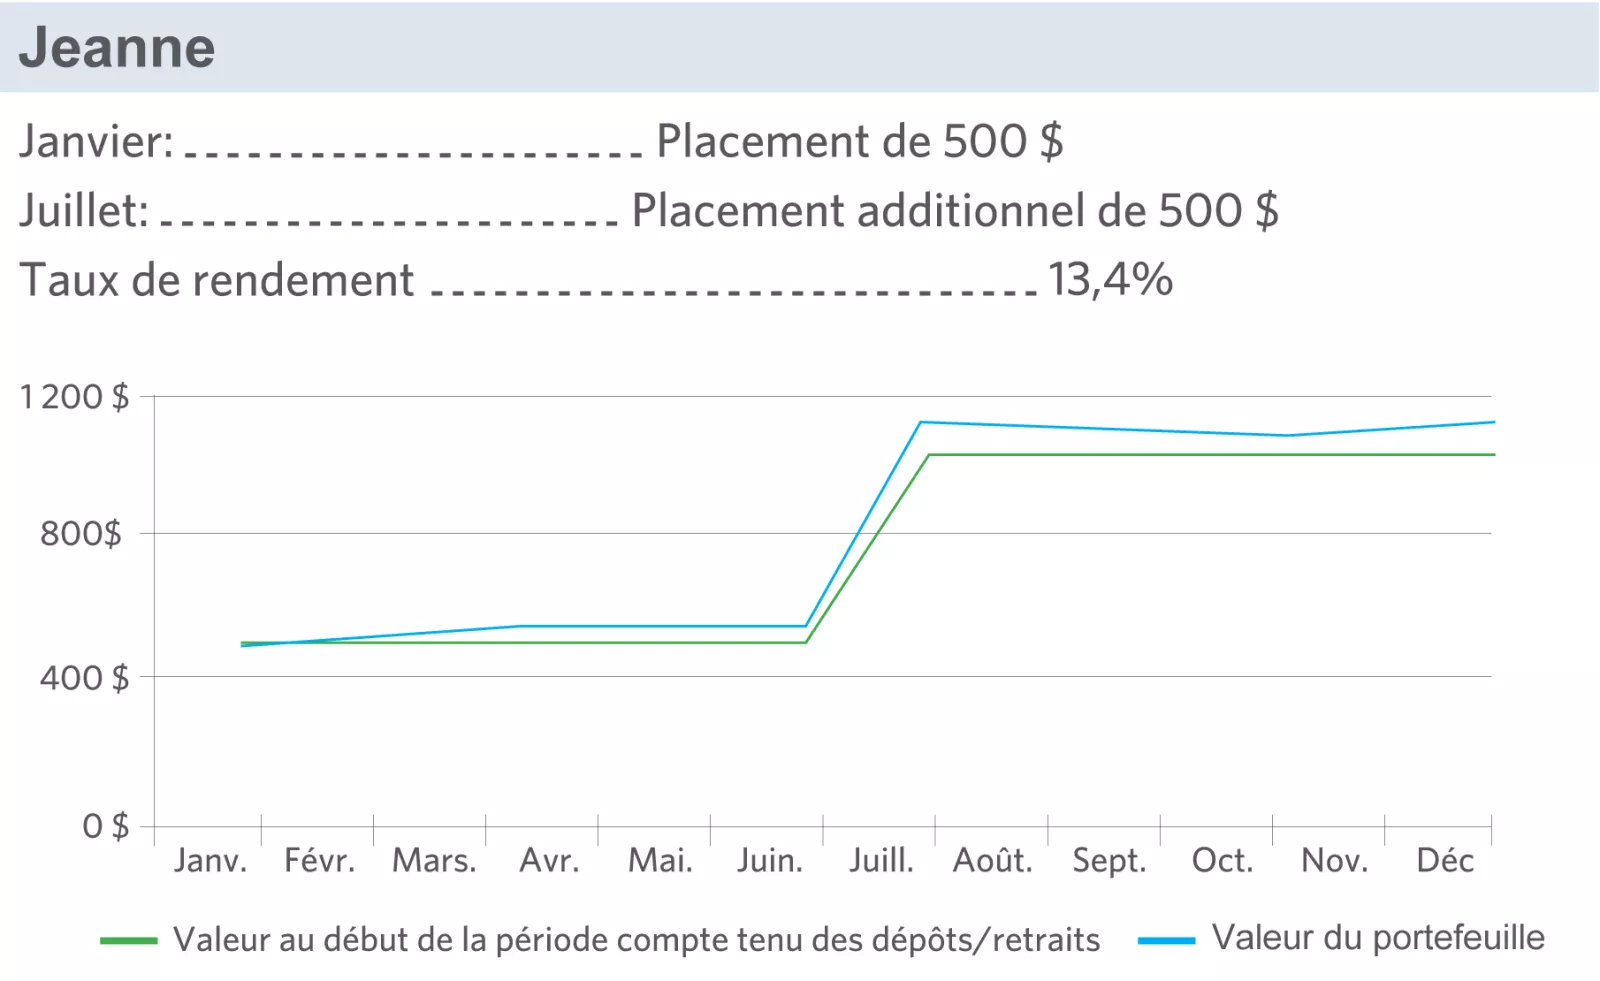Click the '800$' y-axis label
The width and height of the screenshot is (1600, 981).
(81, 534)
